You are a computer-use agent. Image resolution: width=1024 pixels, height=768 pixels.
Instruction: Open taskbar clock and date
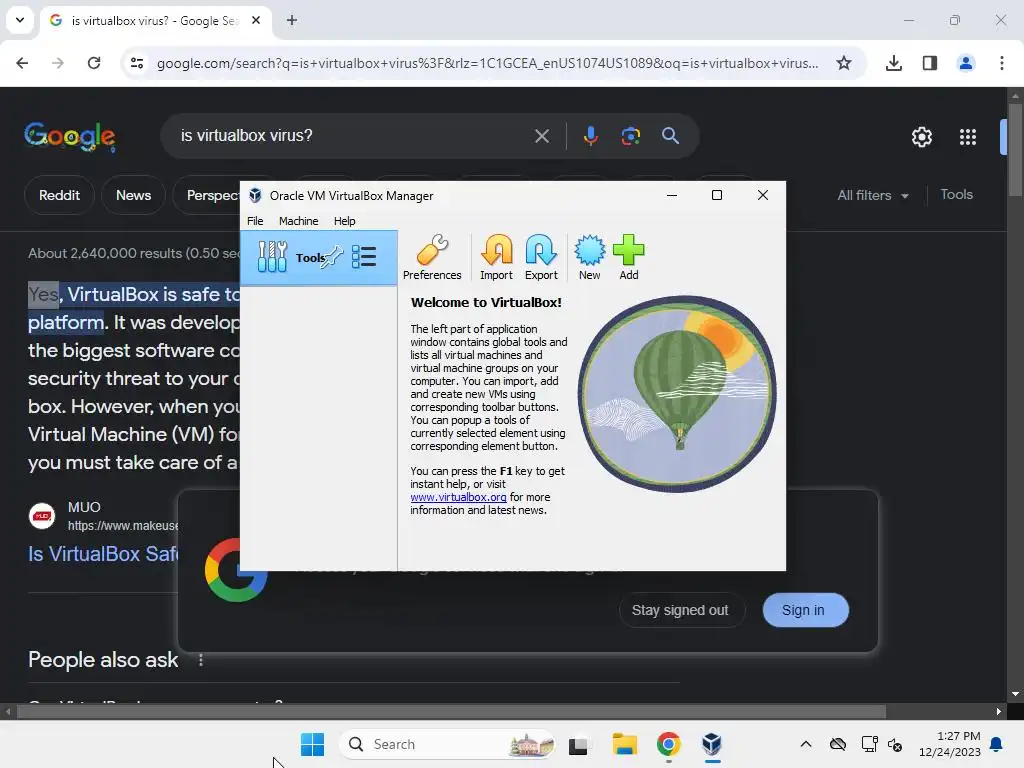[950, 744]
